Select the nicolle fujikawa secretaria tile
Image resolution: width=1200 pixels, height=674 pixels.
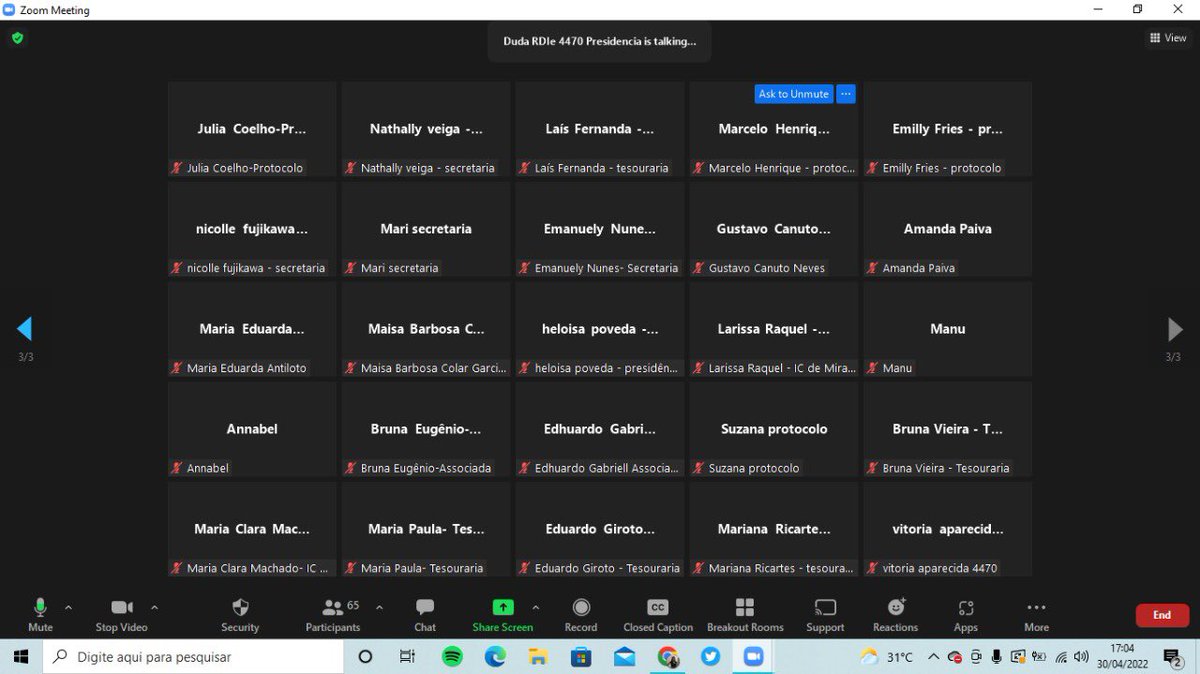pos(252,229)
